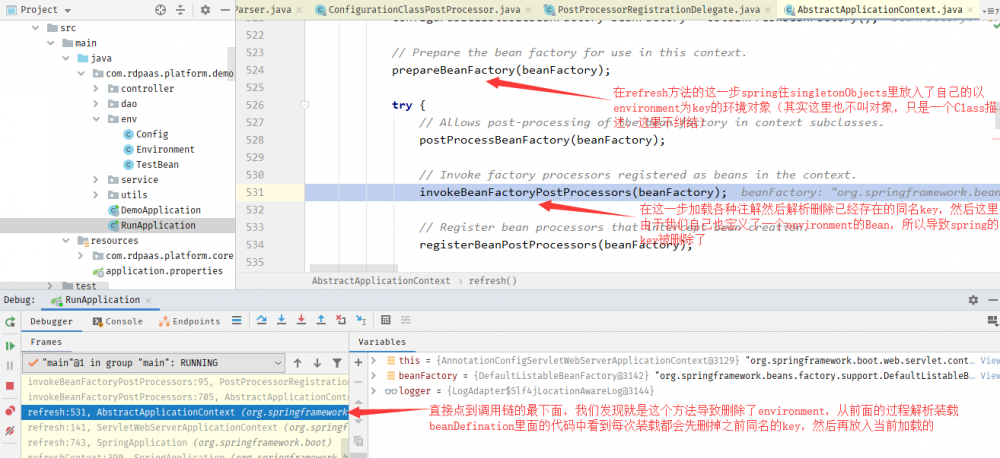Open the Endpoints tab
The height and width of the screenshot is (458, 1000).
(x=189, y=321)
